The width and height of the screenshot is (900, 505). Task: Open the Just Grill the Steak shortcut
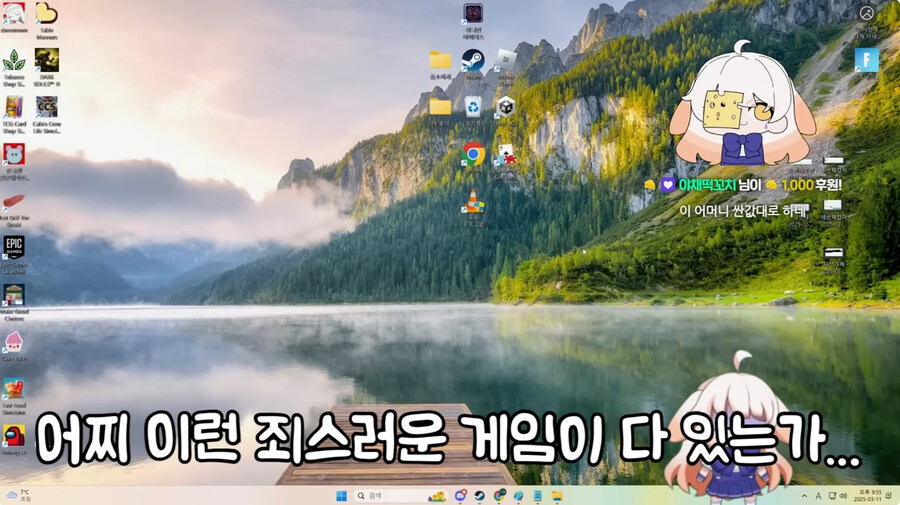(x=14, y=201)
